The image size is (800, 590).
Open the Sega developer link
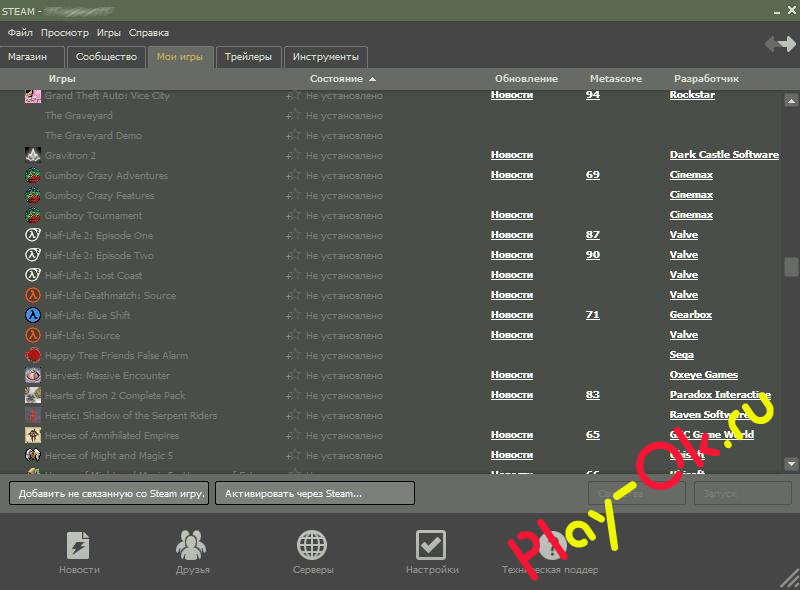click(x=682, y=355)
